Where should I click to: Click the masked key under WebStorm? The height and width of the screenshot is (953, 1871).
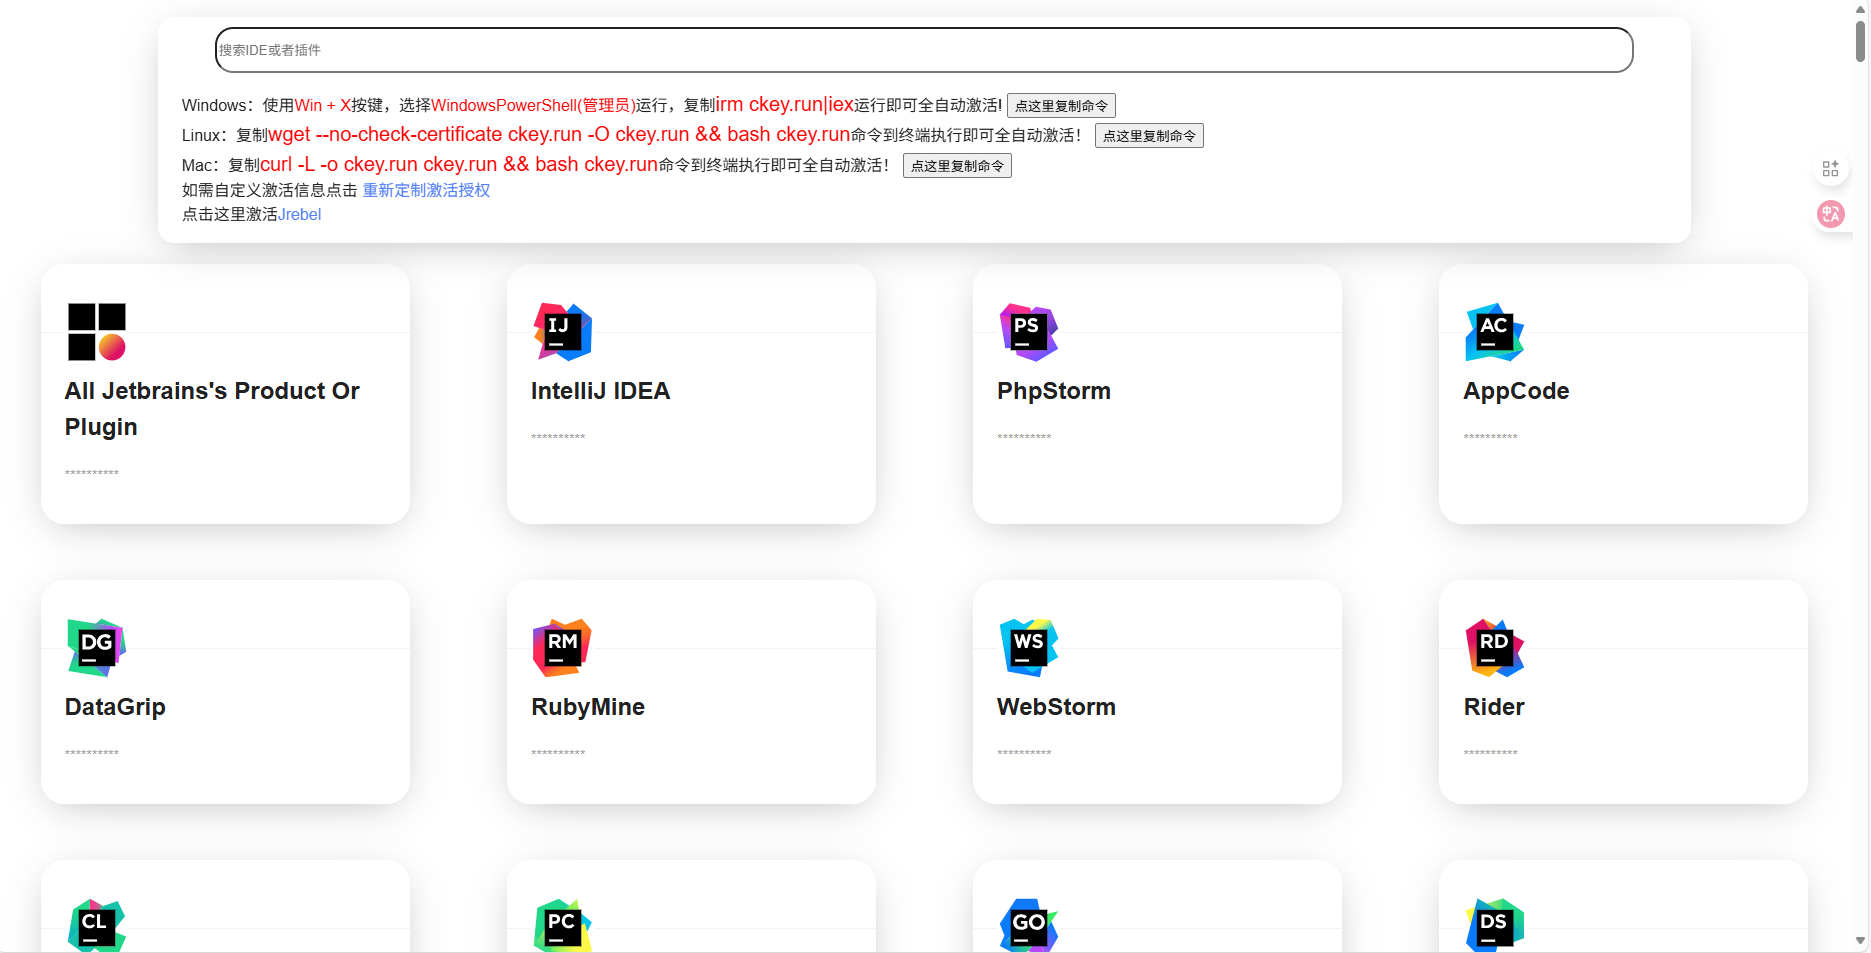click(1024, 753)
